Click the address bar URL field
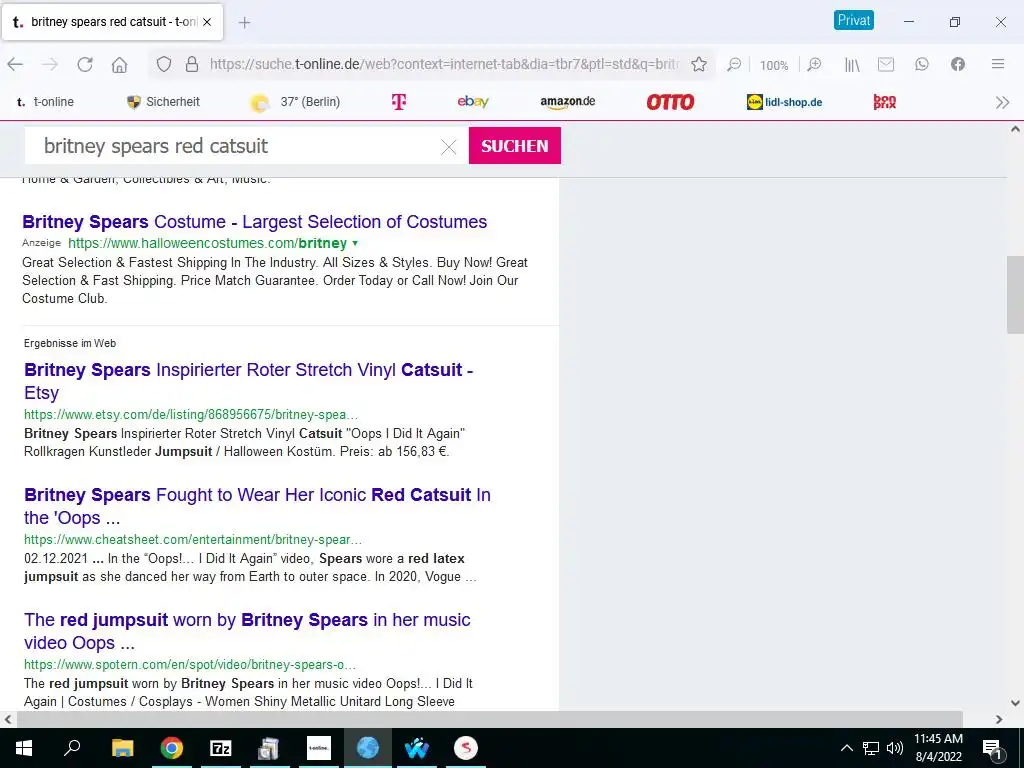 (444, 64)
